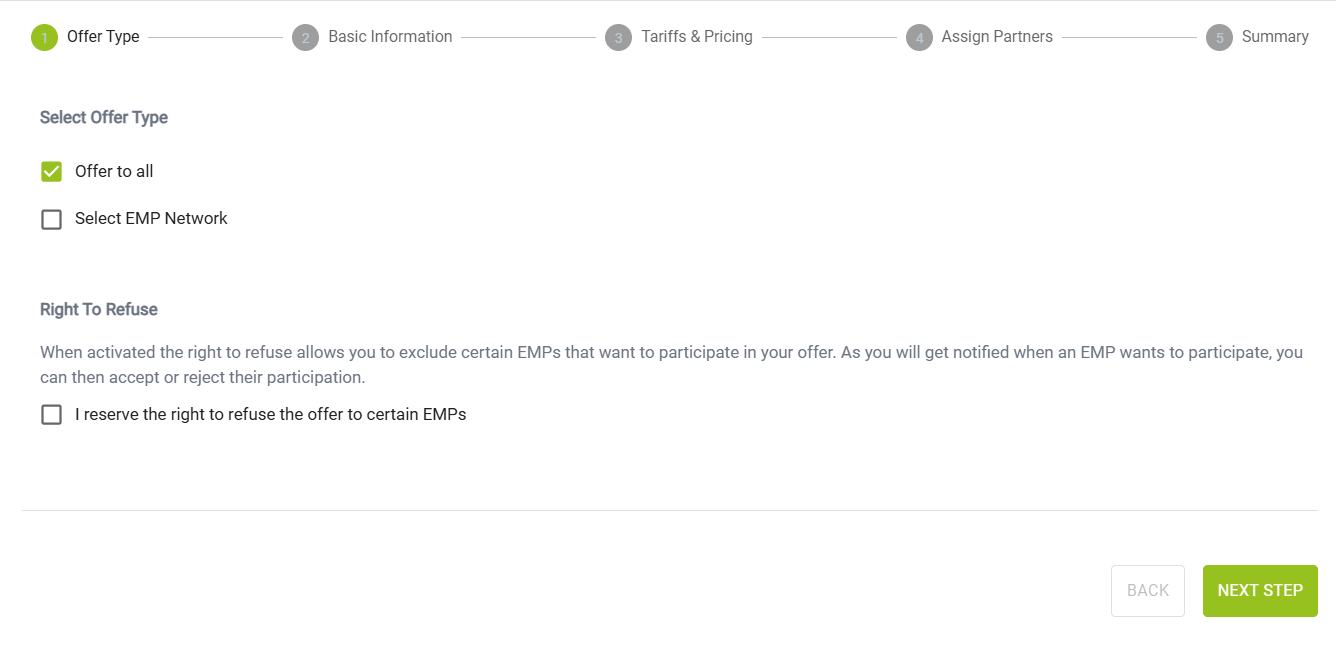Click the 'Select EMP Network' label text
Viewport: 1336px width, 652px height.
coord(151,219)
